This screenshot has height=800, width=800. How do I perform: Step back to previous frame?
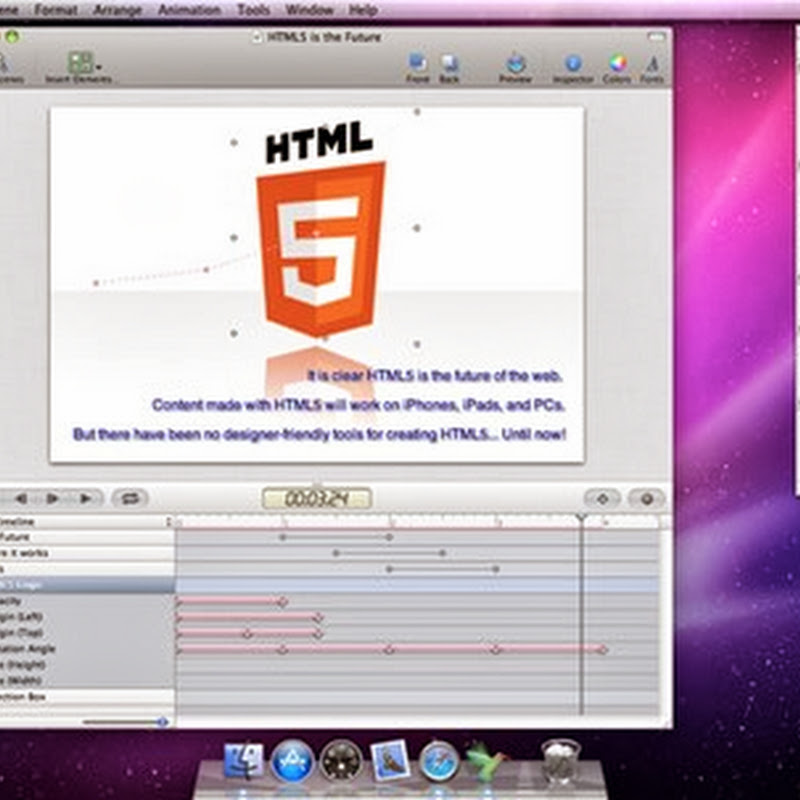pyautogui.click(x=21, y=498)
